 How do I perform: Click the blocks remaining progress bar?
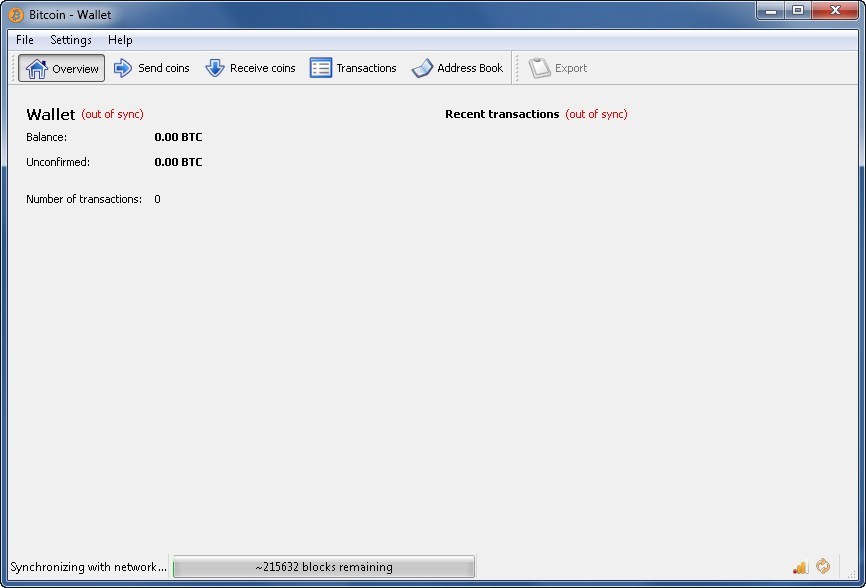(324, 567)
